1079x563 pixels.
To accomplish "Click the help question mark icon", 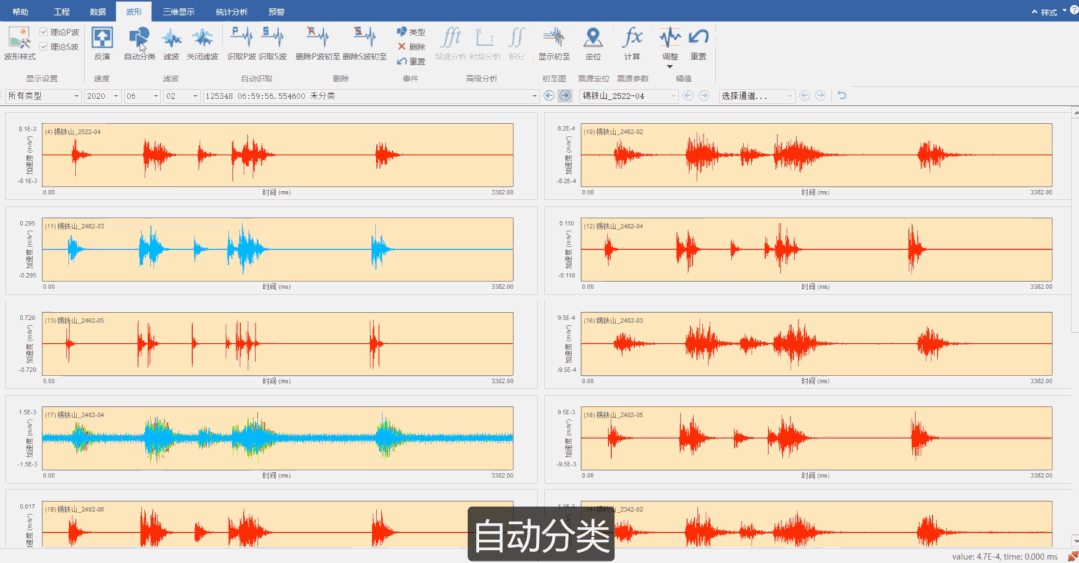I will pos(1073,11).
